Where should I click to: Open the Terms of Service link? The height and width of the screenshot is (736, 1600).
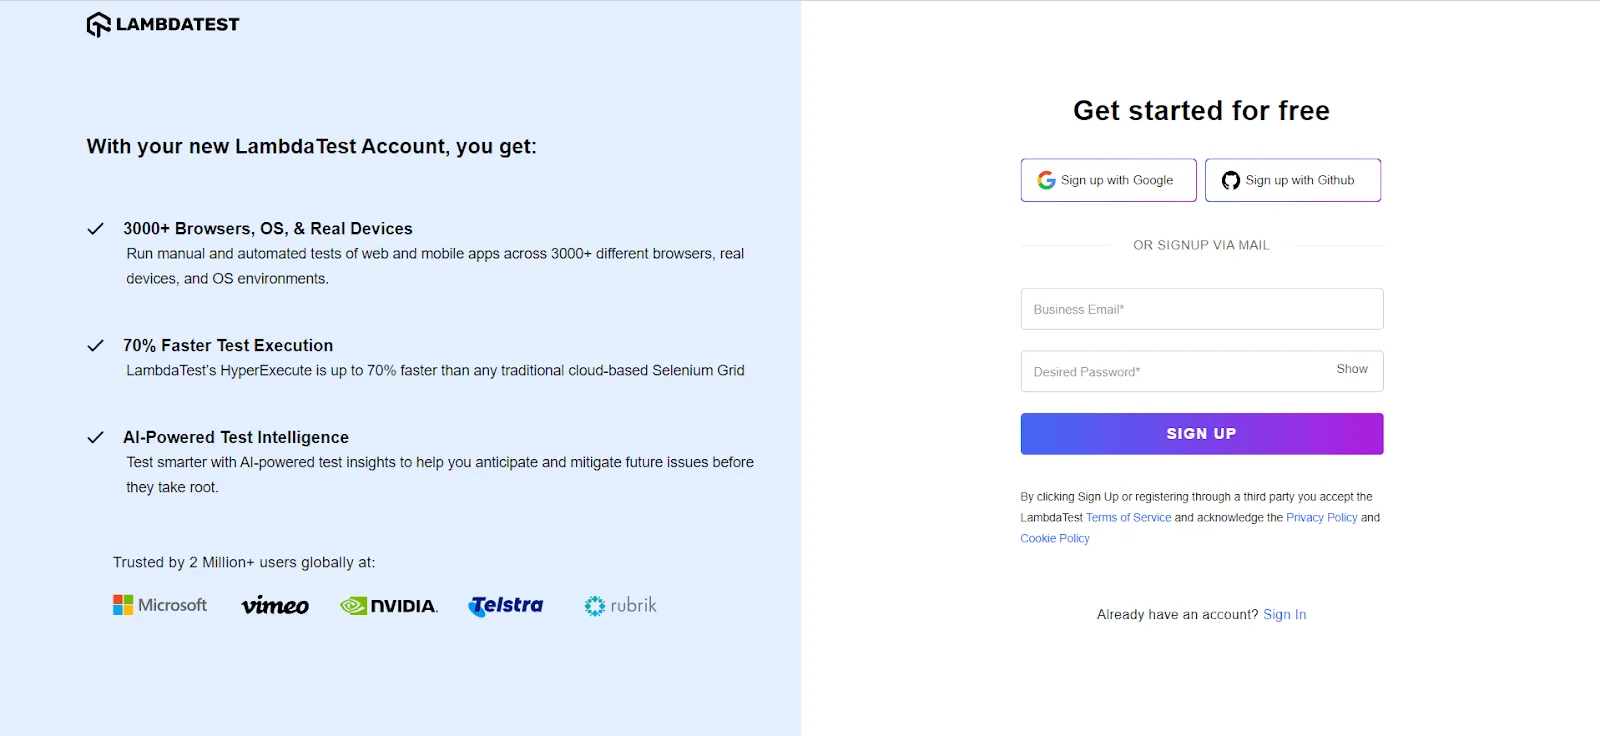tap(1128, 518)
